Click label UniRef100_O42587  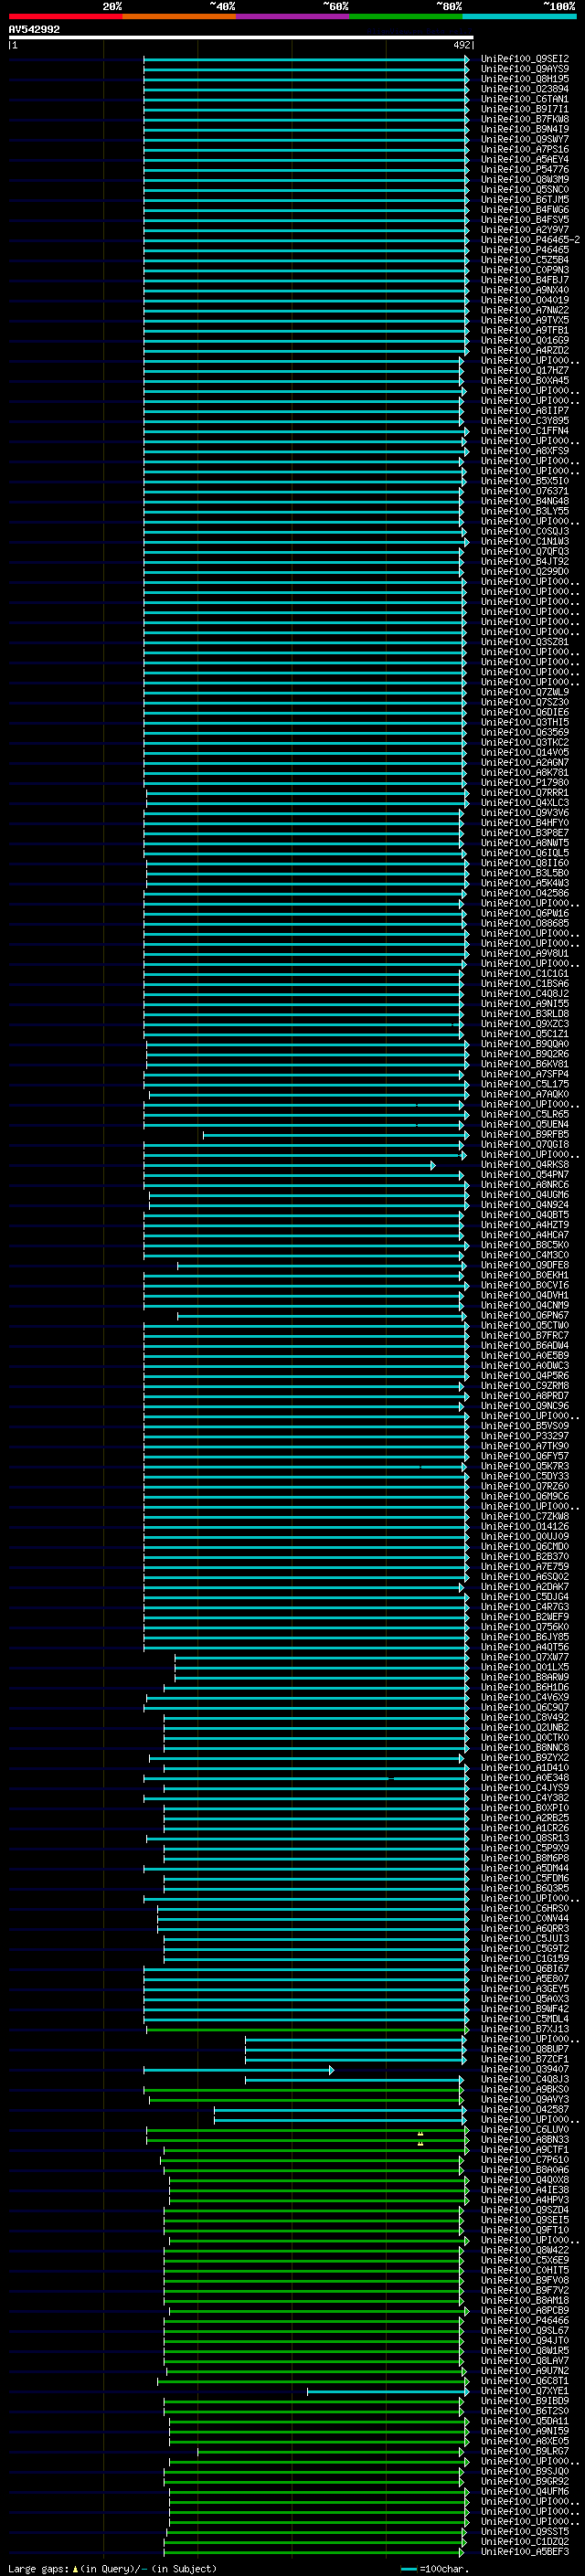click(x=524, y=2109)
